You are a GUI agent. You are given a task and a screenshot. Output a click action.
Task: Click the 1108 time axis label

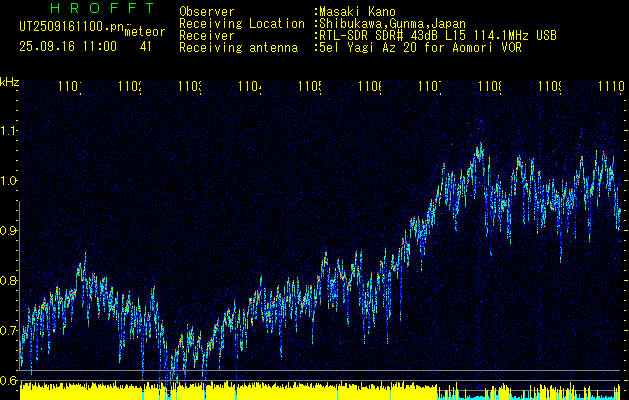(490, 86)
